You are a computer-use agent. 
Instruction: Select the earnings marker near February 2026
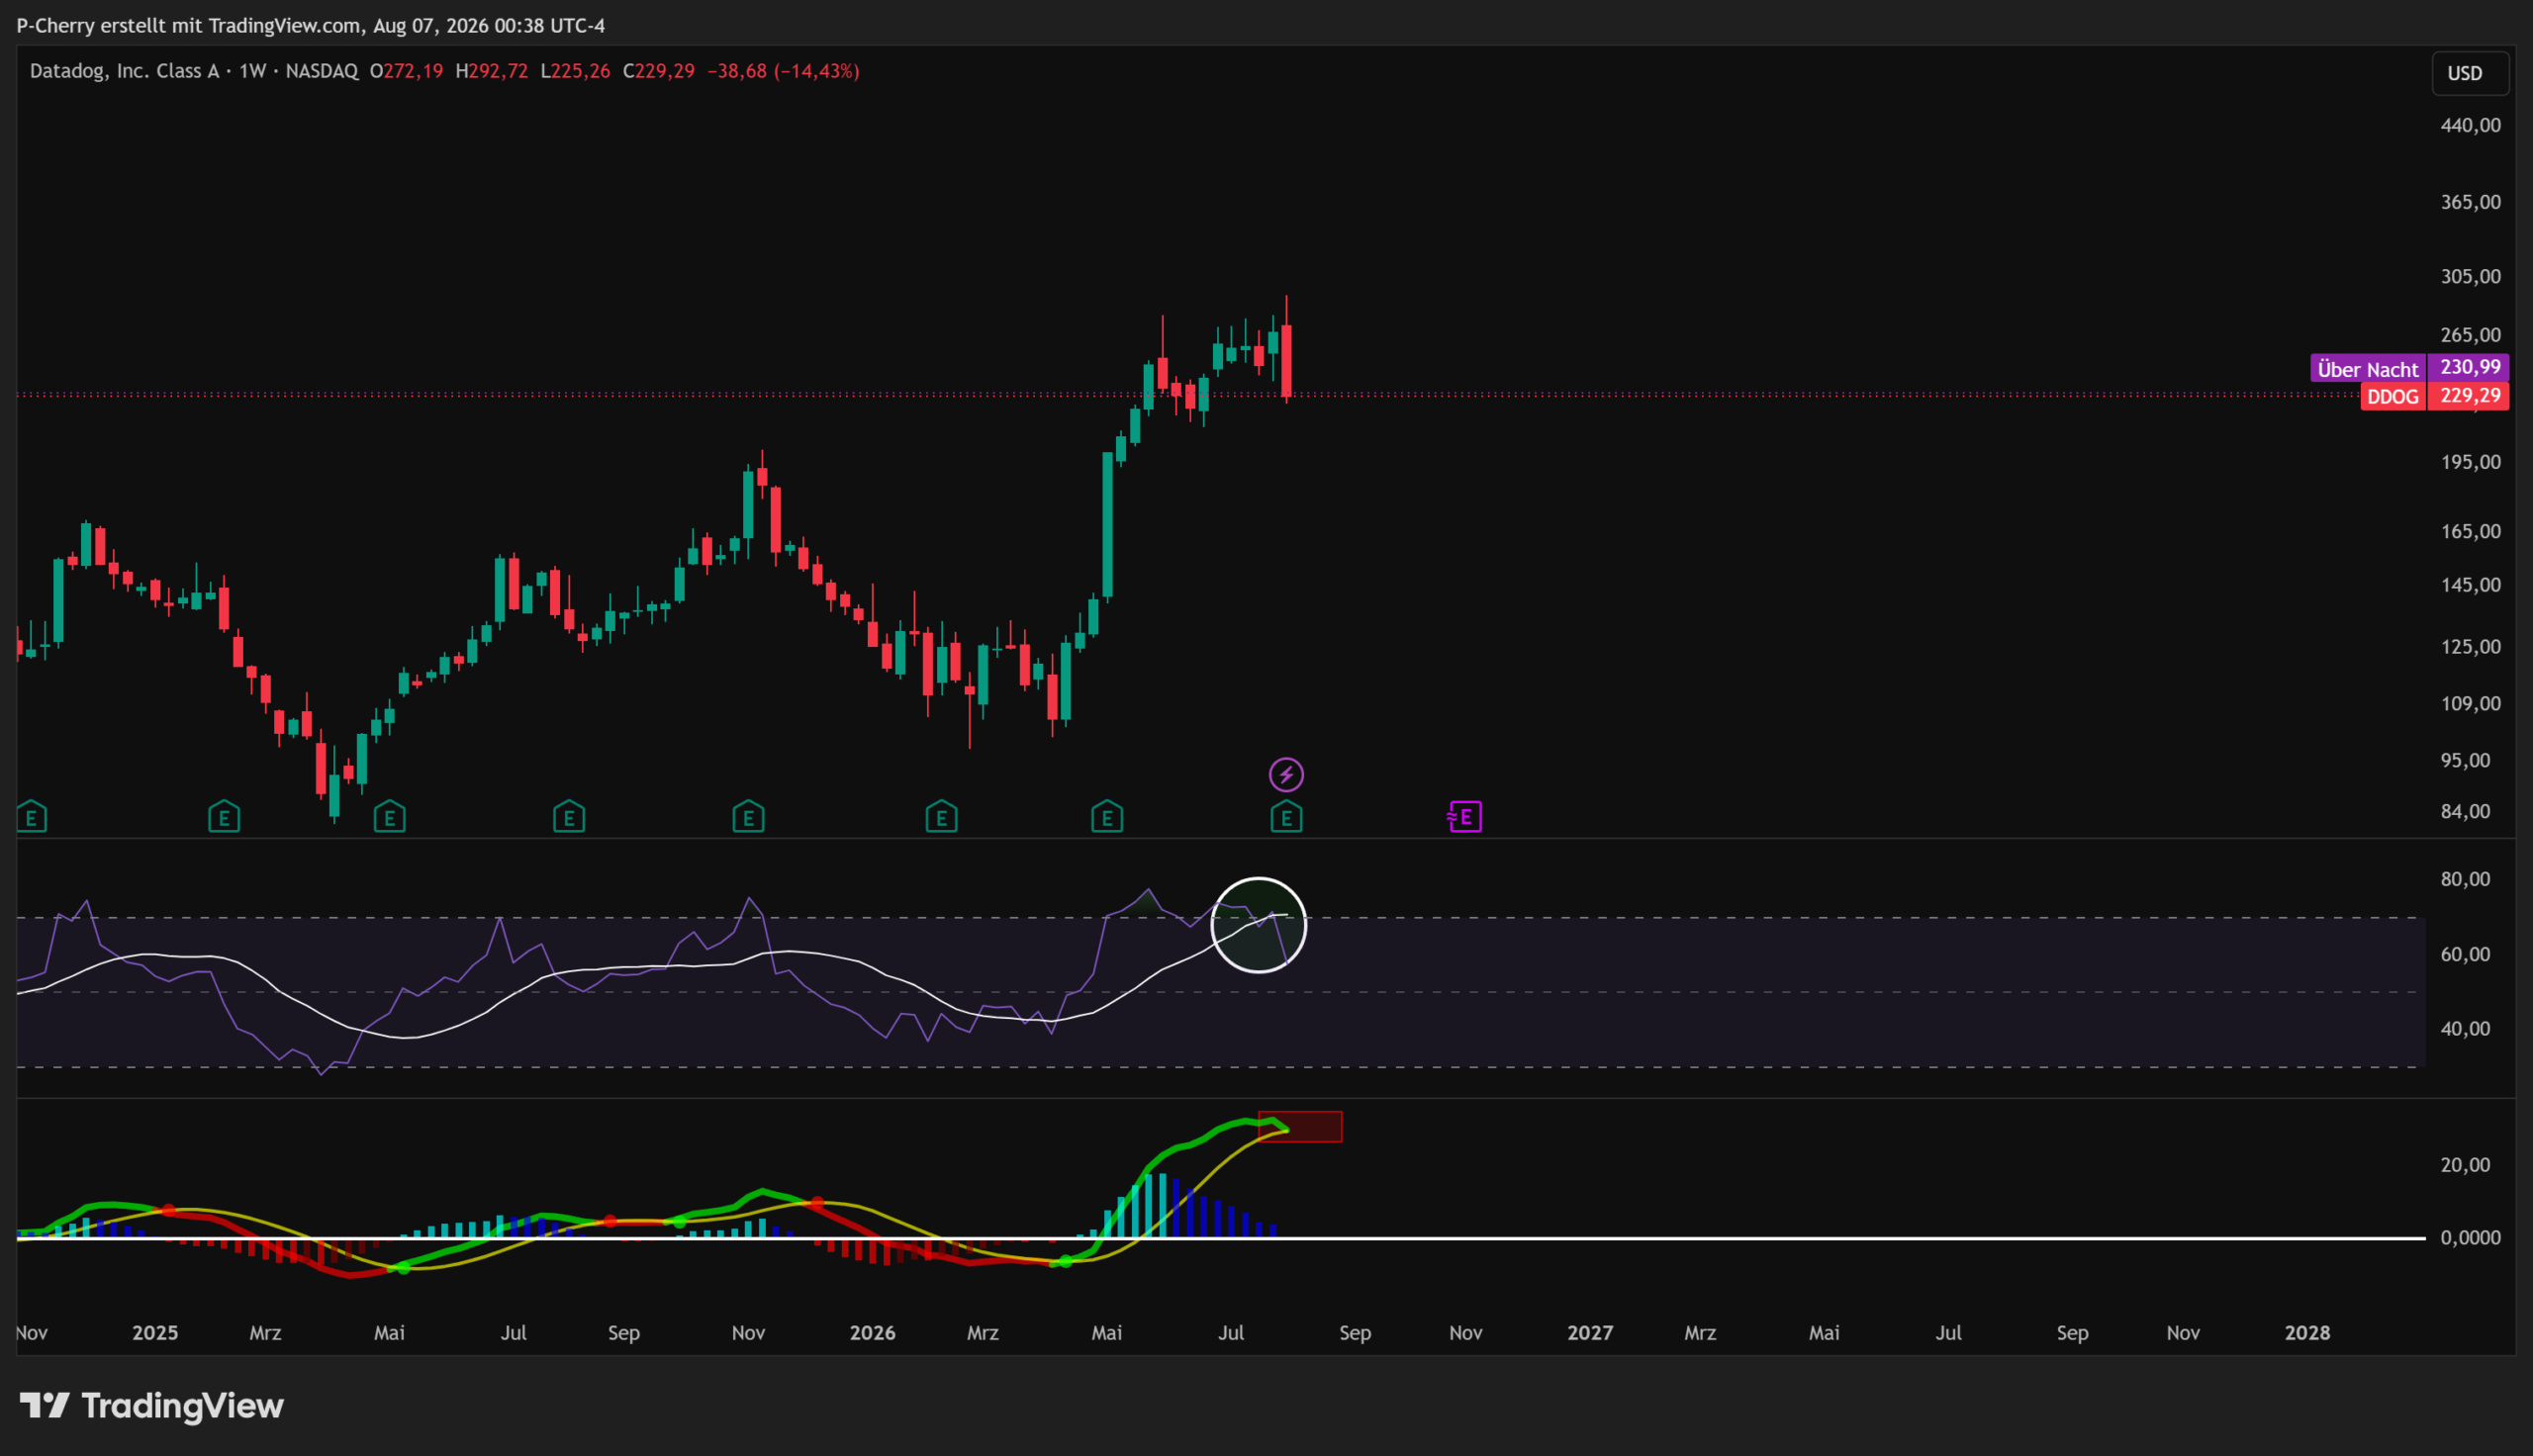tap(941, 817)
